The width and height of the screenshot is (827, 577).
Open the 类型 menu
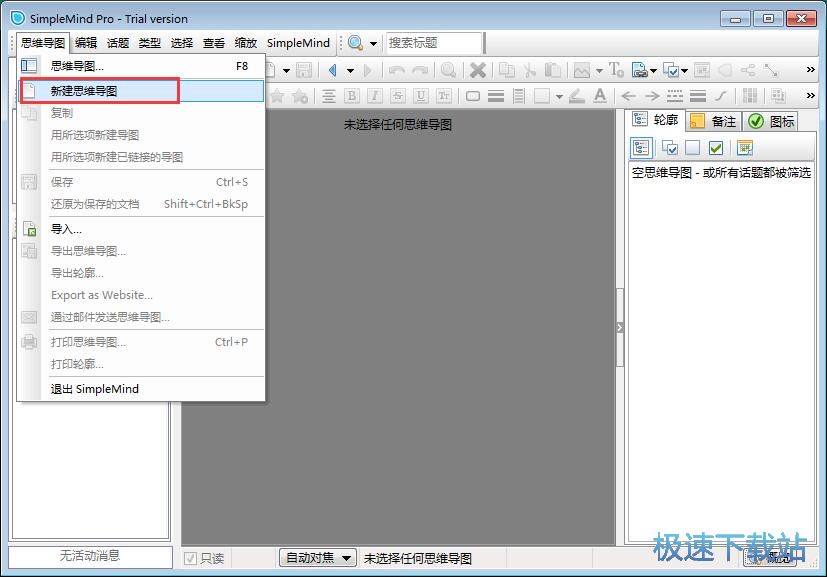point(150,43)
